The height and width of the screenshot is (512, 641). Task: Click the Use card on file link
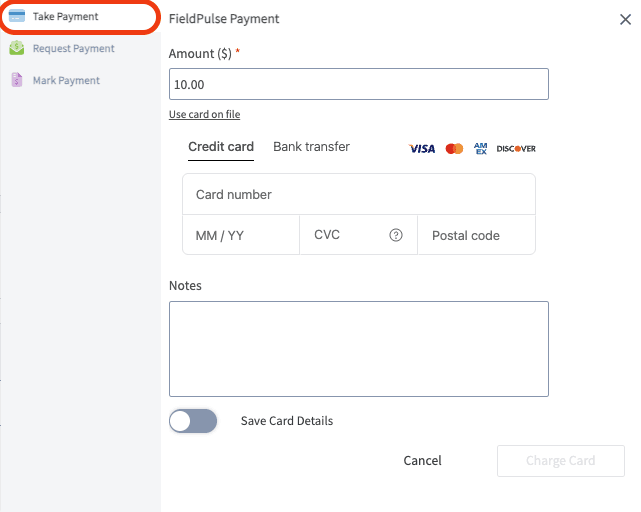[x=204, y=114]
